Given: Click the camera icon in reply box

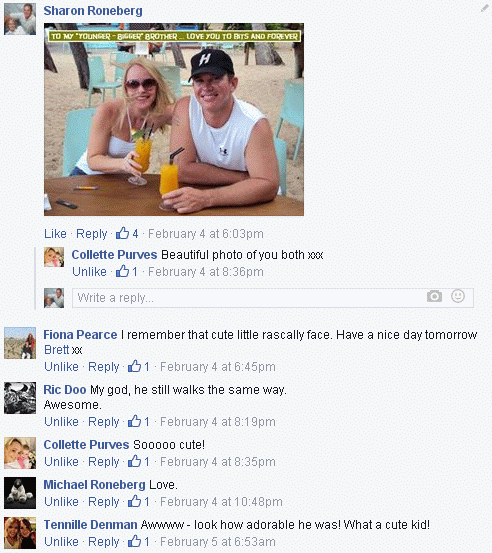Looking at the screenshot, I should tap(434, 296).
